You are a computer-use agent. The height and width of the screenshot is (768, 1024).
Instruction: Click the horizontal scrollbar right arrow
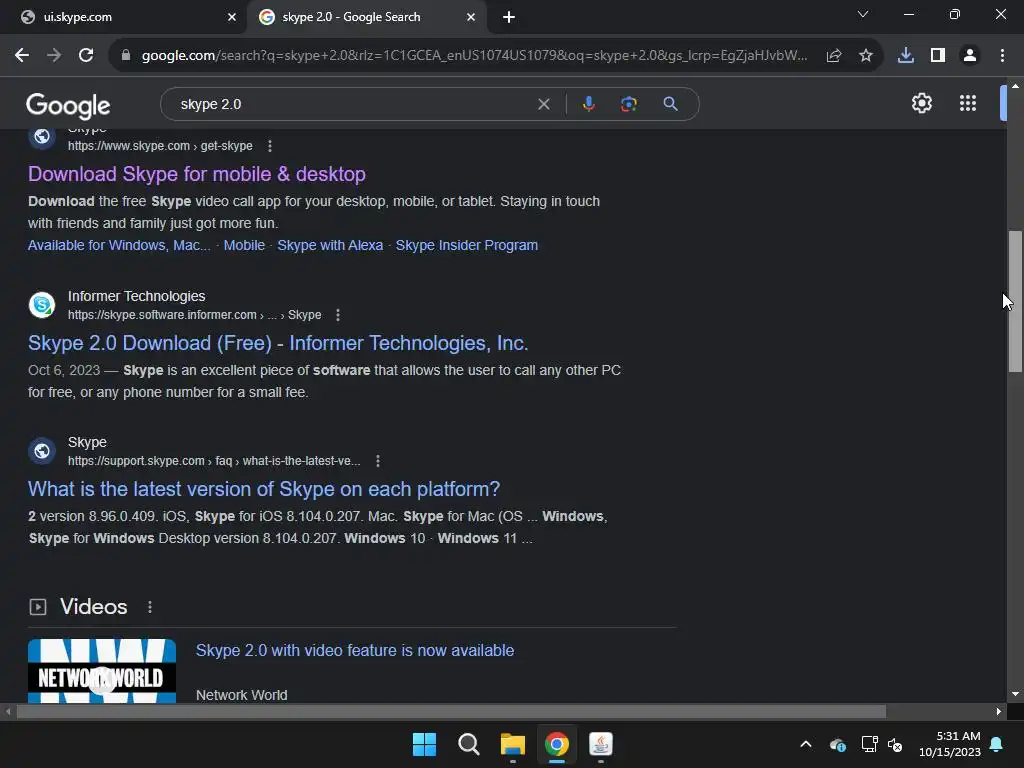click(999, 711)
